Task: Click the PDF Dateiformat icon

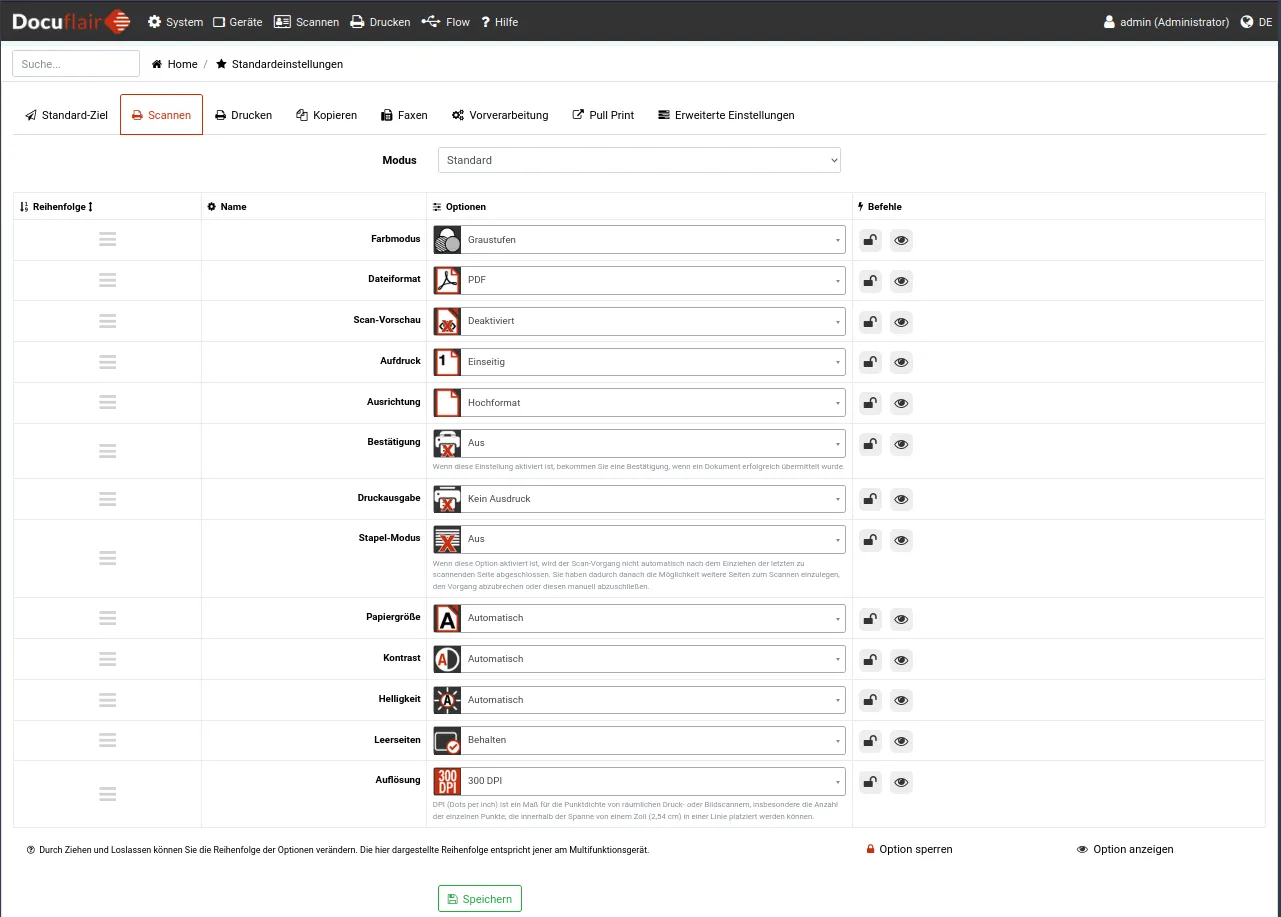Action: point(447,281)
